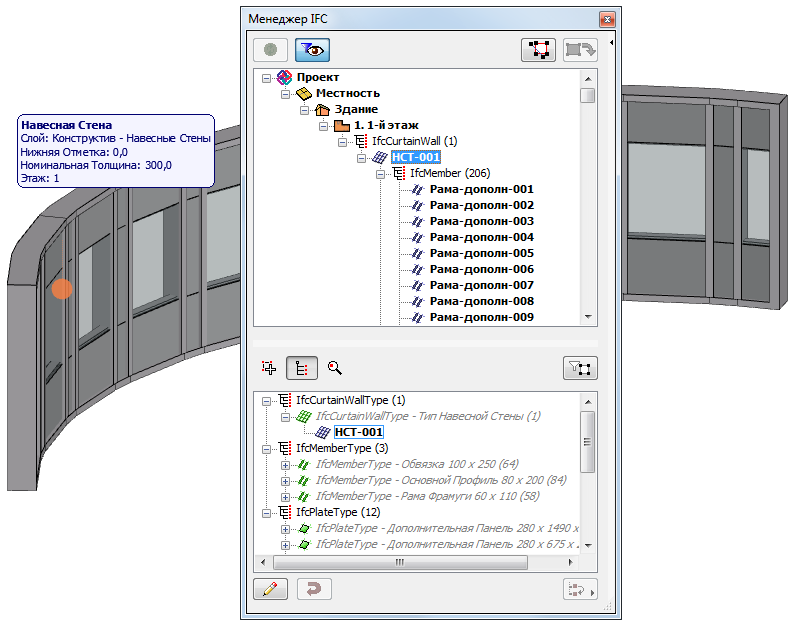This screenshot has height=623, width=791.
Task: Click member icon beside Рама-дополн-001
Action: click(417, 190)
